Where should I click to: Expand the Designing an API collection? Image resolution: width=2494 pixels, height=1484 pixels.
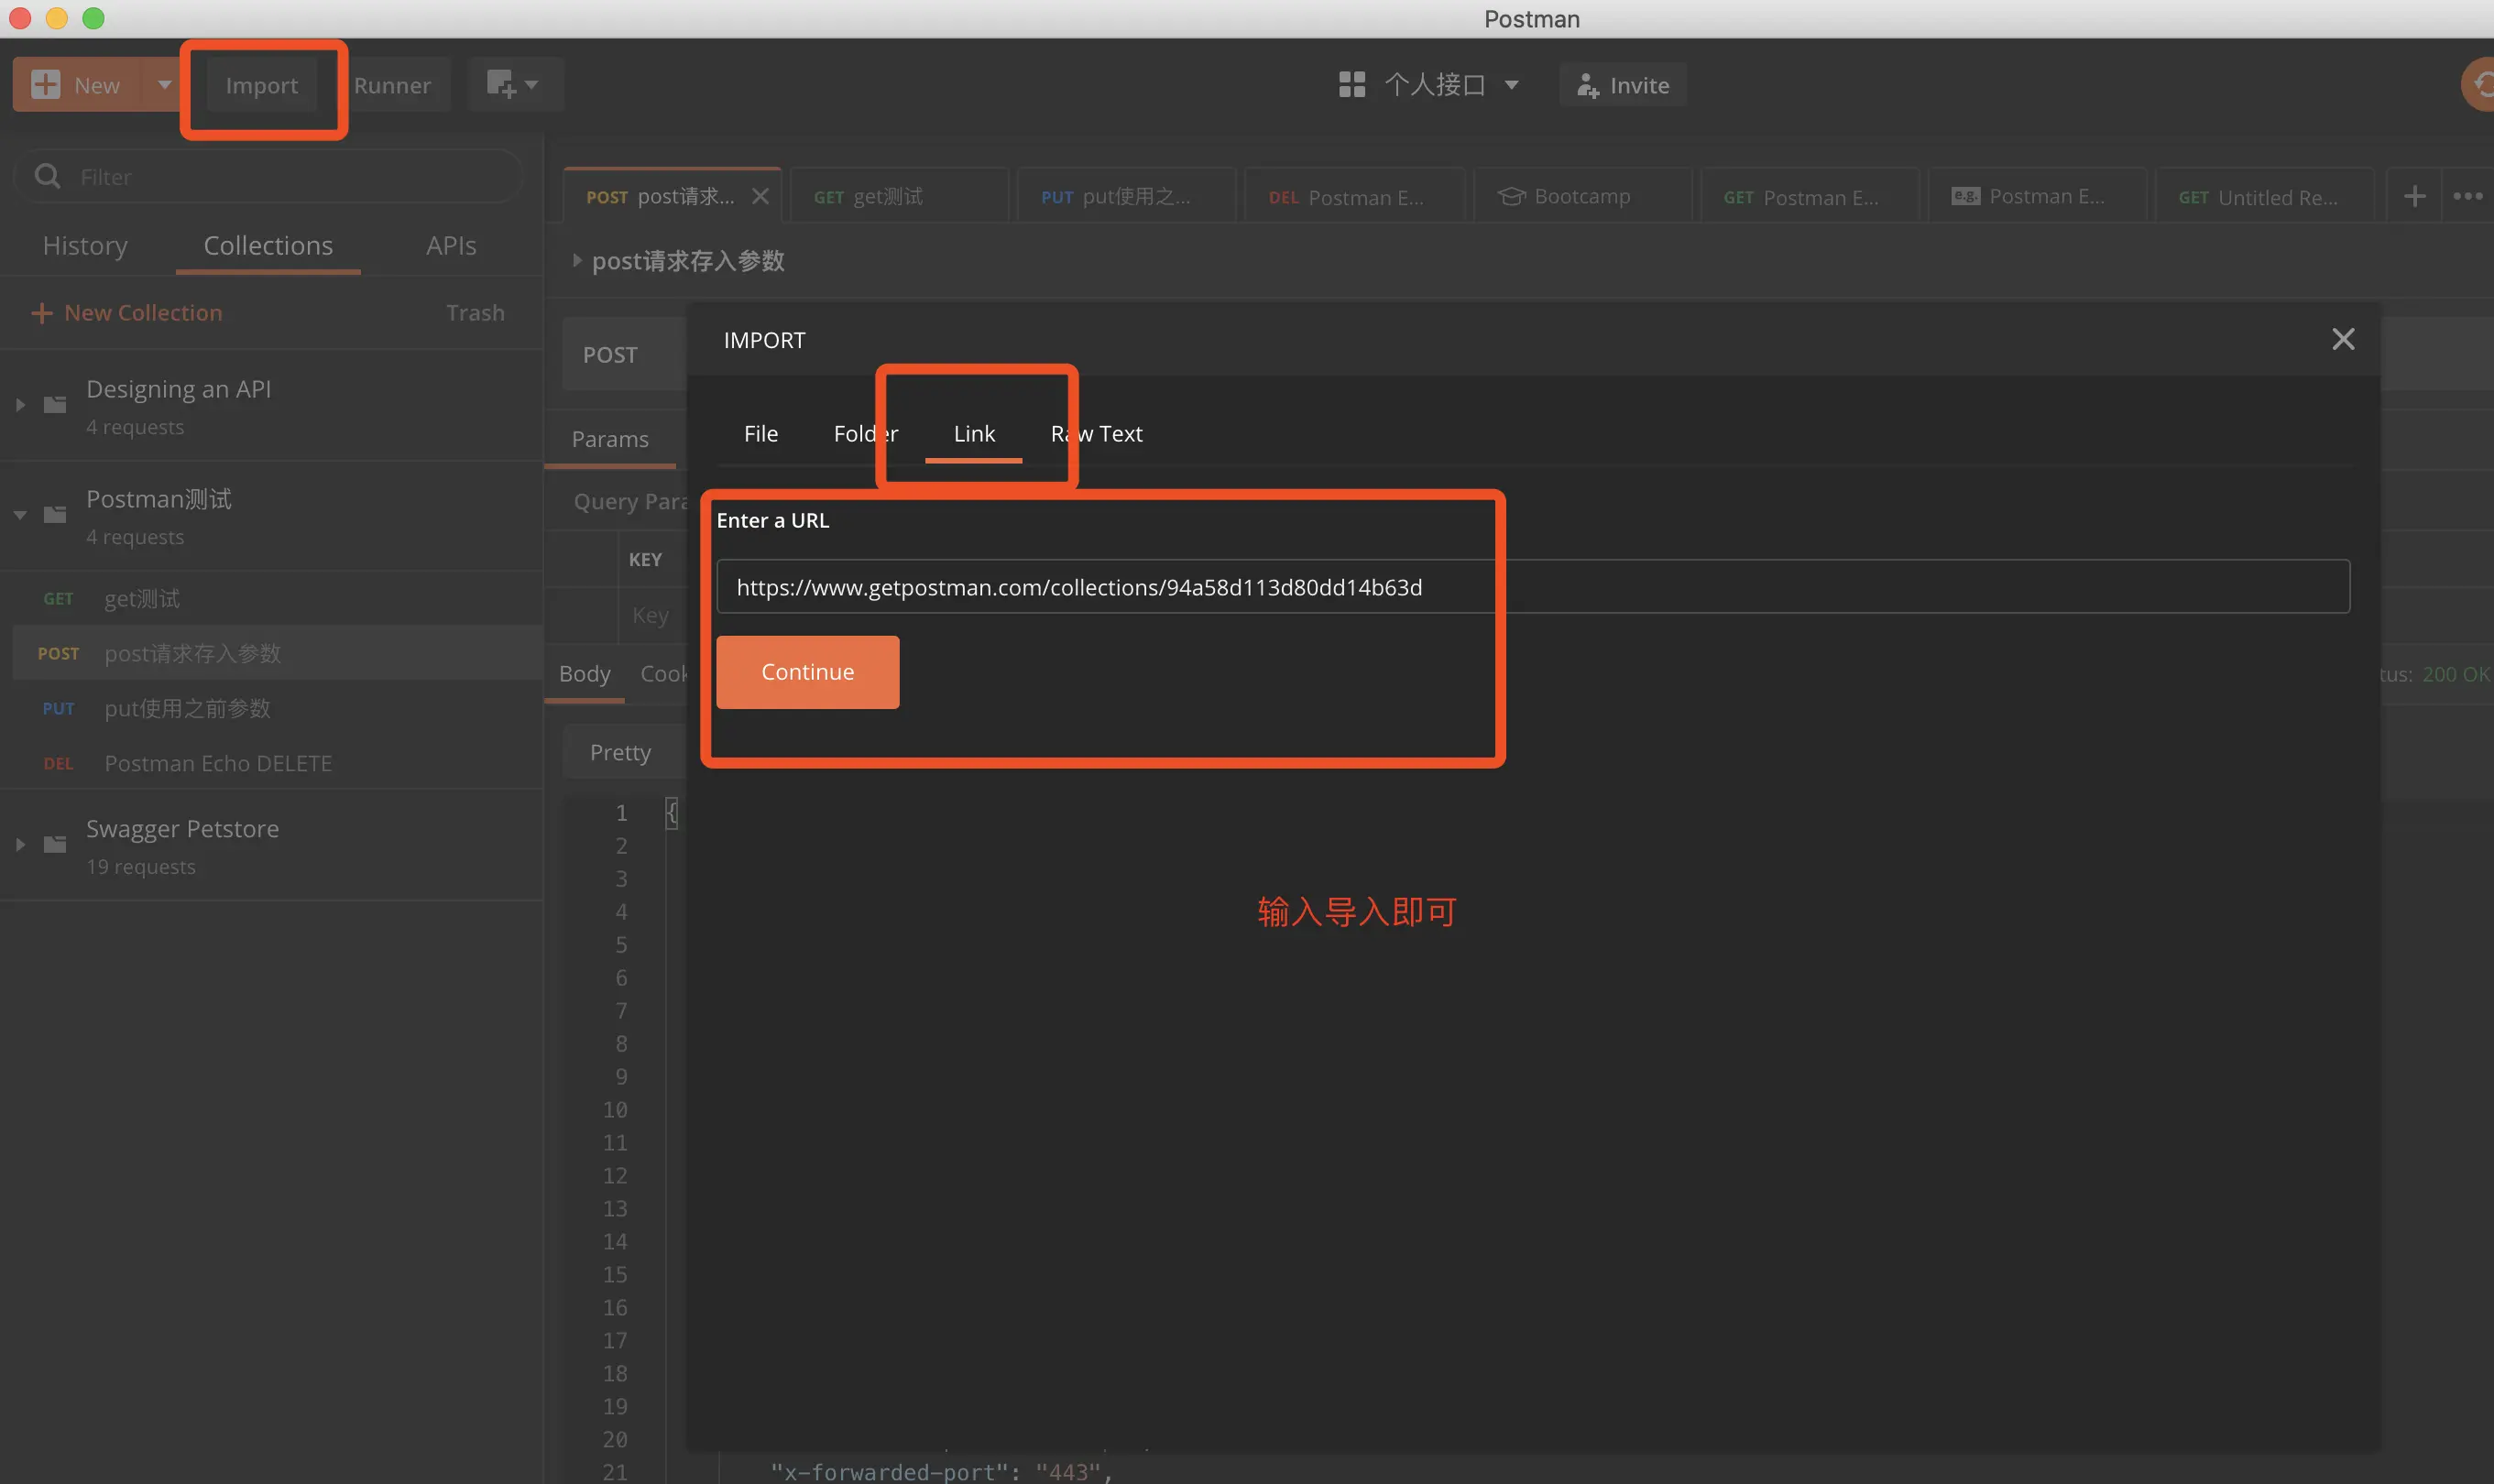[20, 405]
